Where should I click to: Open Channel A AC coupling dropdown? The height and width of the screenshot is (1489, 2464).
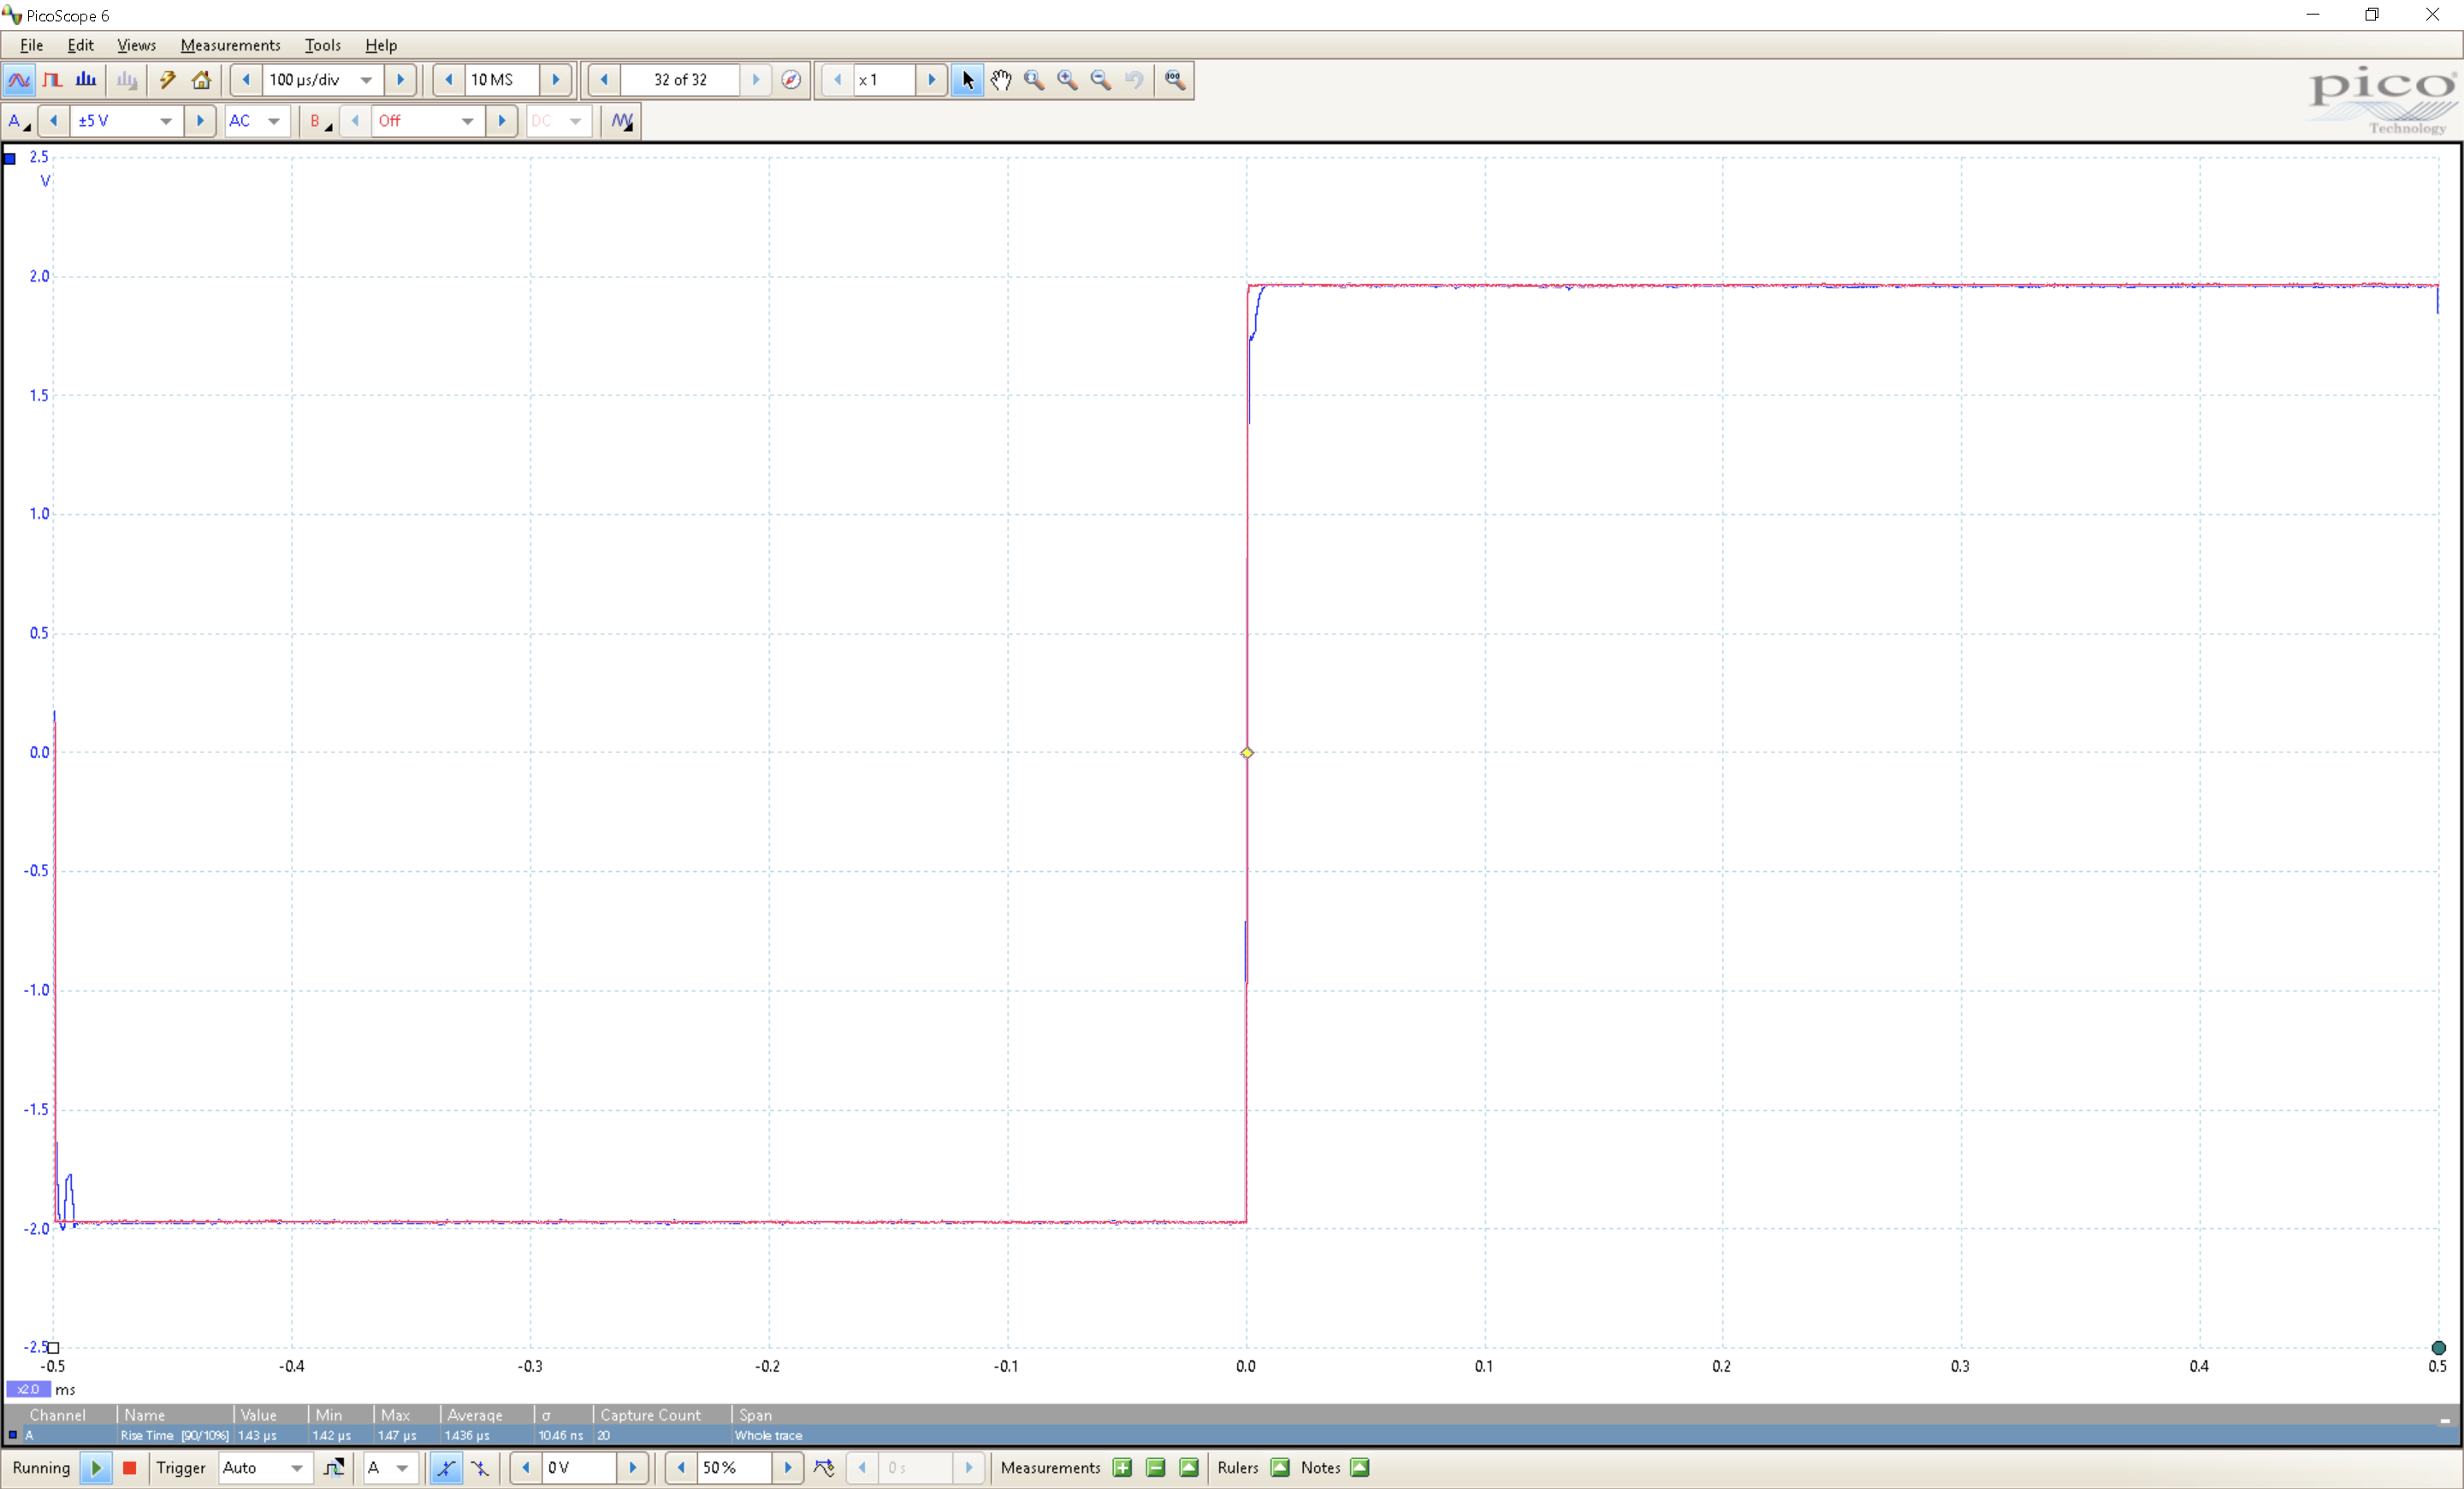click(256, 121)
